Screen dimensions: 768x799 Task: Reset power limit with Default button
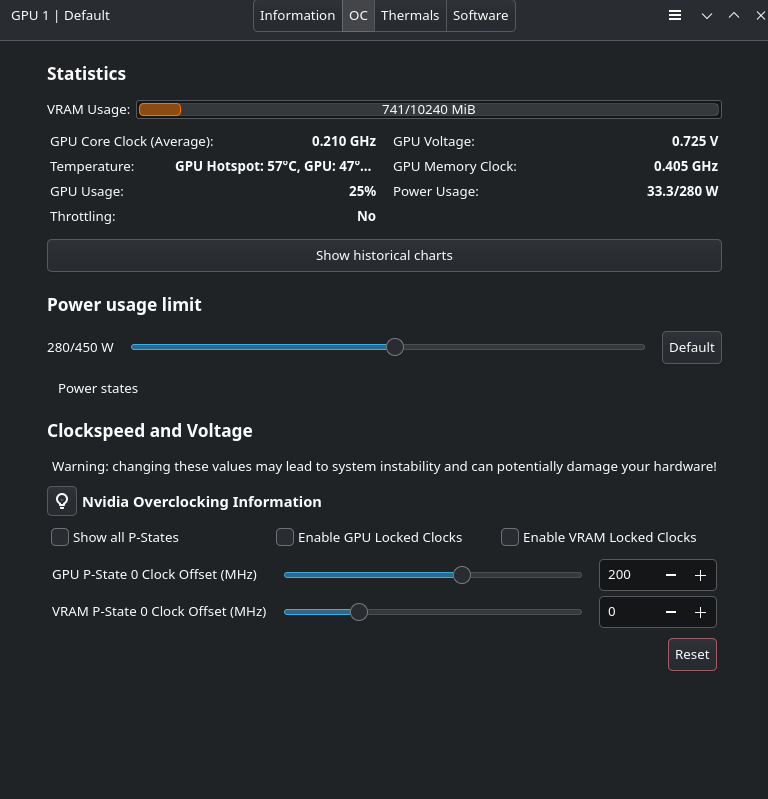tap(692, 348)
